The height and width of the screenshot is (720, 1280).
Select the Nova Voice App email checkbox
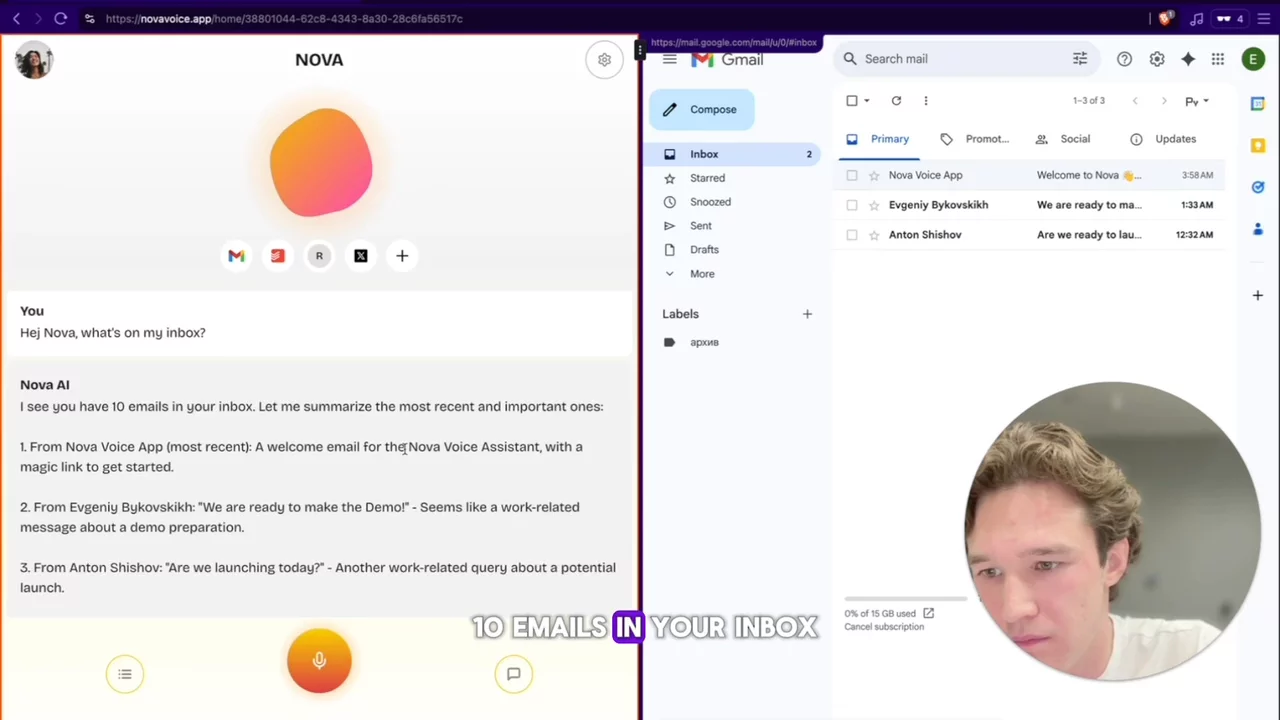pos(852,175)
